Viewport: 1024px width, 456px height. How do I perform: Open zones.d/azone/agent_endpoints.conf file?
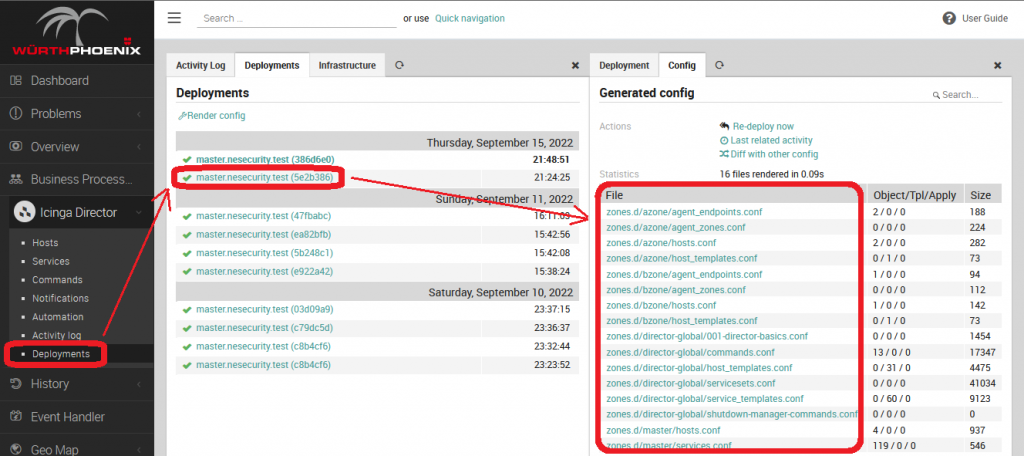pos(684,212)
